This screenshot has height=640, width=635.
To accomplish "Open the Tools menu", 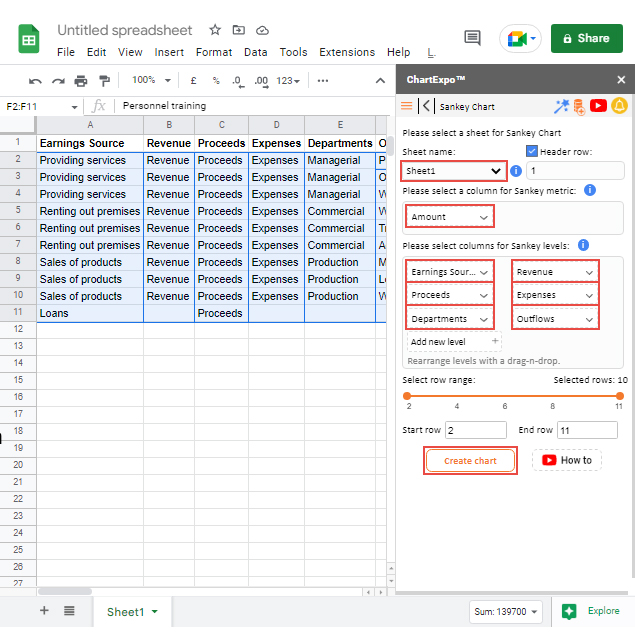I will (x=293, y=53).
